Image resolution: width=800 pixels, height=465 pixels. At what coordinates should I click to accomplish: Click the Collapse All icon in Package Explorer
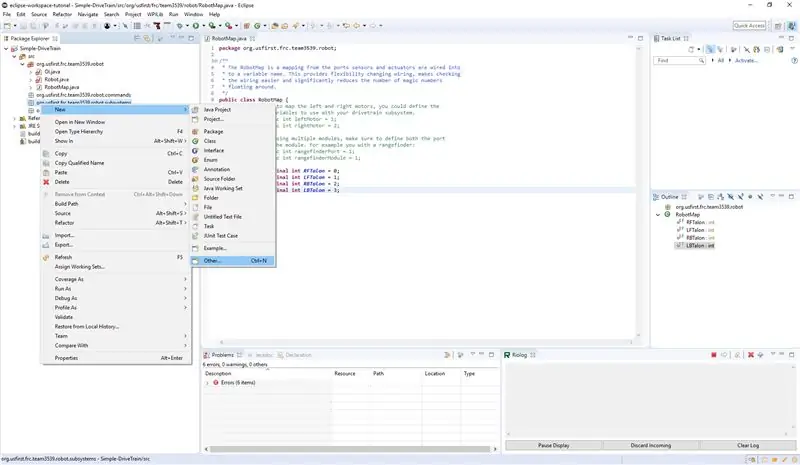pos(137,38)
